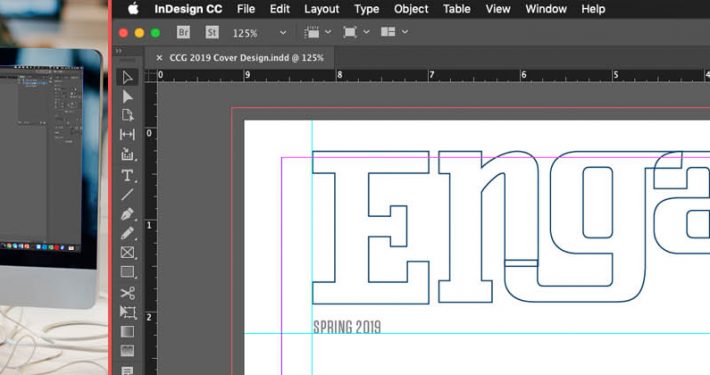Select the Type tool
The height and width of the screenshot is (375, 710).
coord(127,175)
